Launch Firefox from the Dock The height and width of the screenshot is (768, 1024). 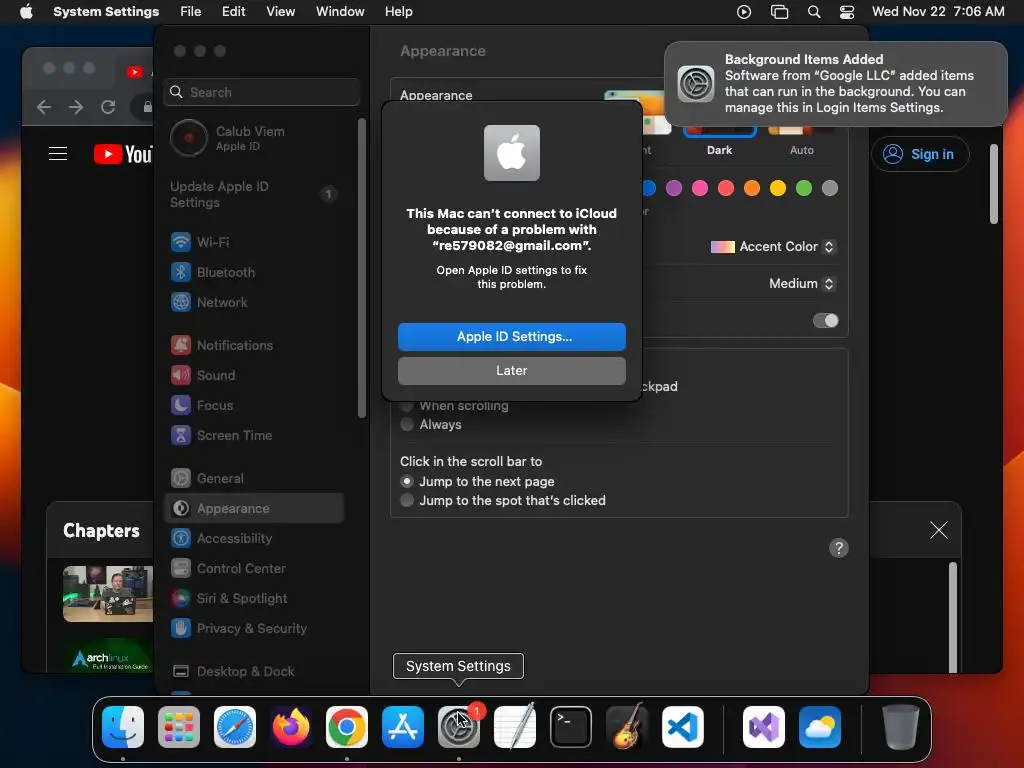(x=291, y=727)
